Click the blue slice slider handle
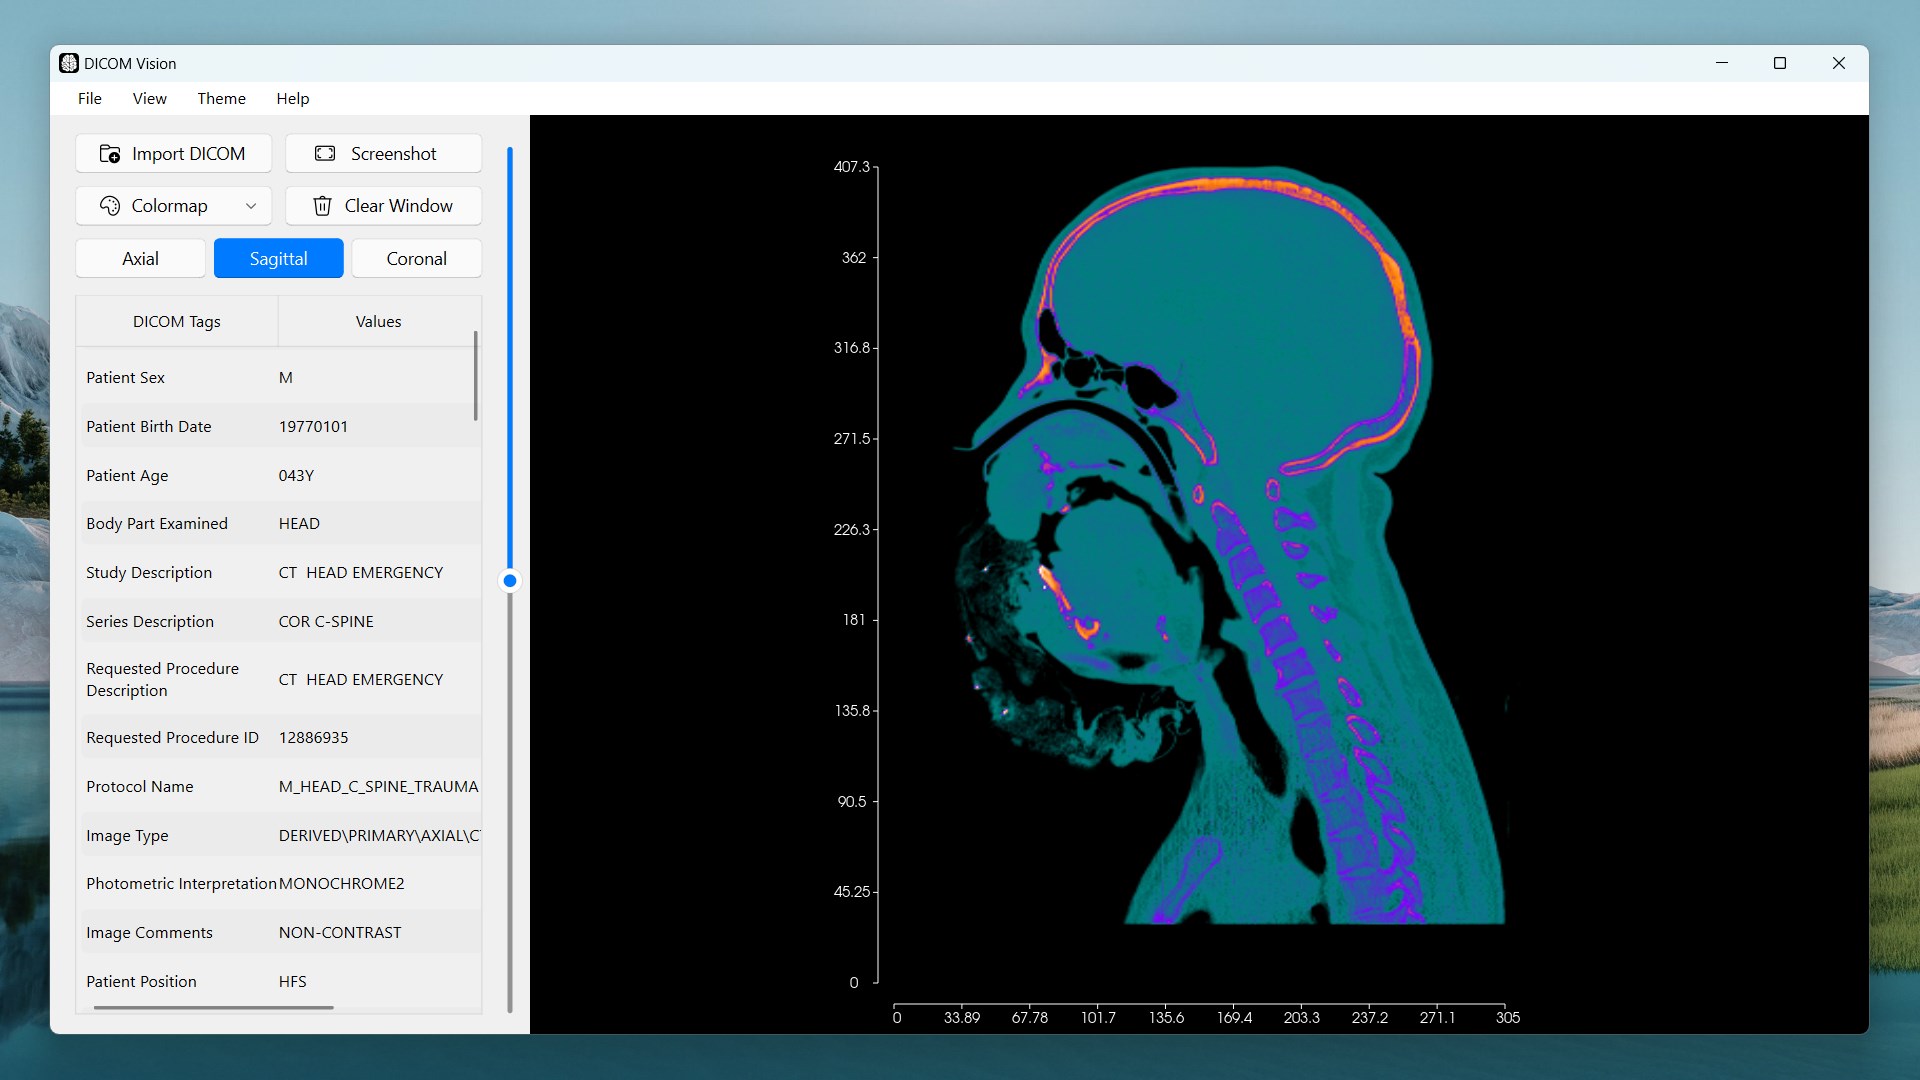The image size is (1920, 1080). 510,581
